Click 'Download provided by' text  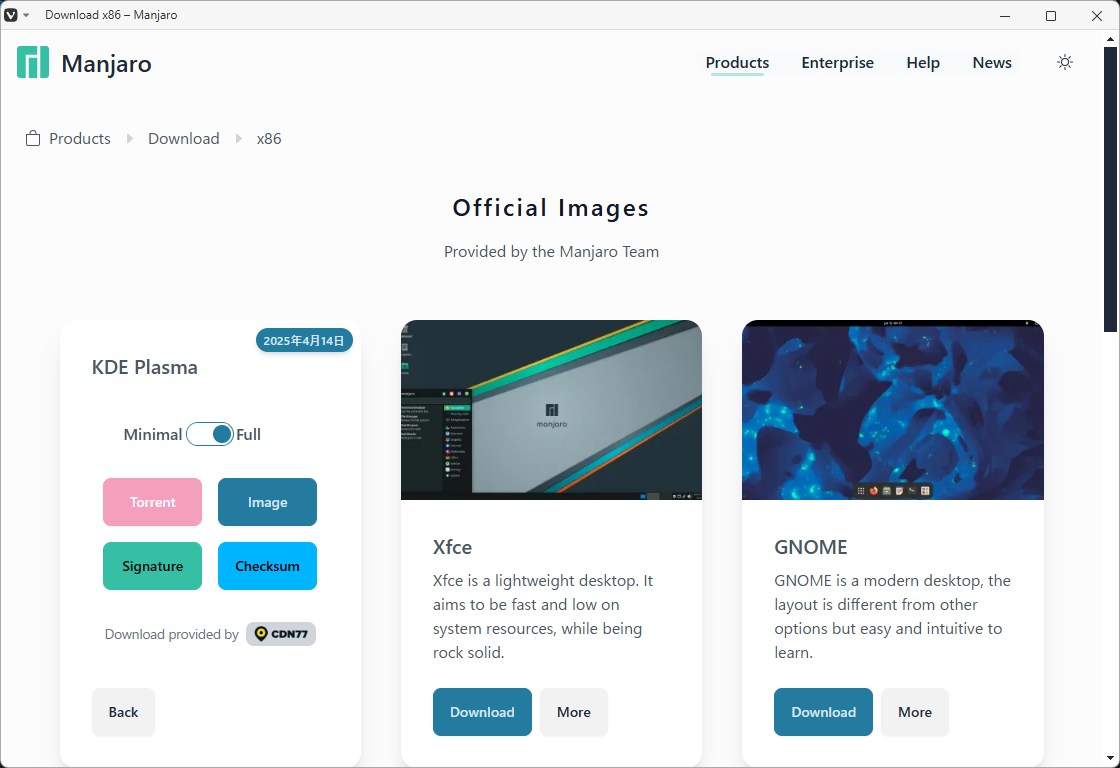tap(171, 634)
